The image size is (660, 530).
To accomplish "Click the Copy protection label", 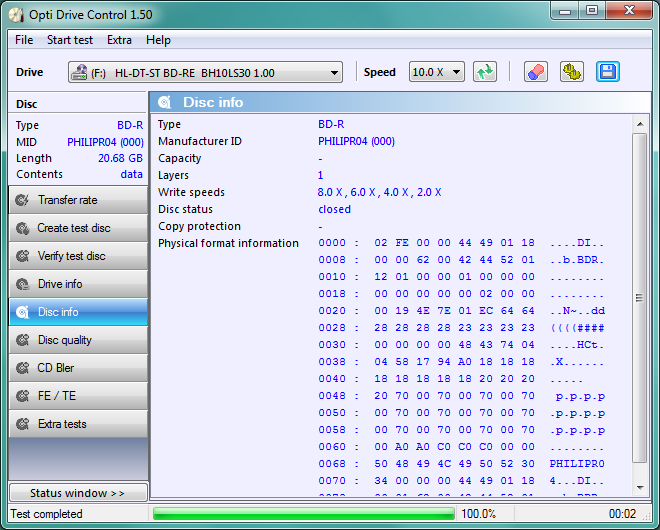I will click(199, 226).
